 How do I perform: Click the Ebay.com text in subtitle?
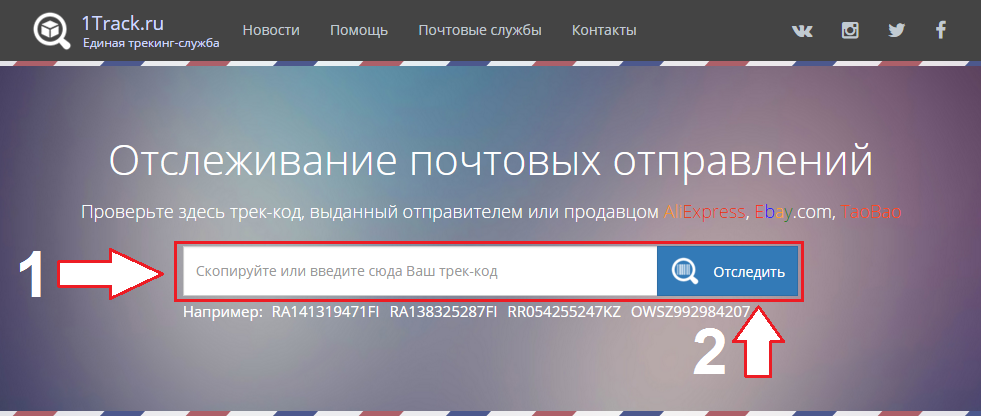(795, 212)
